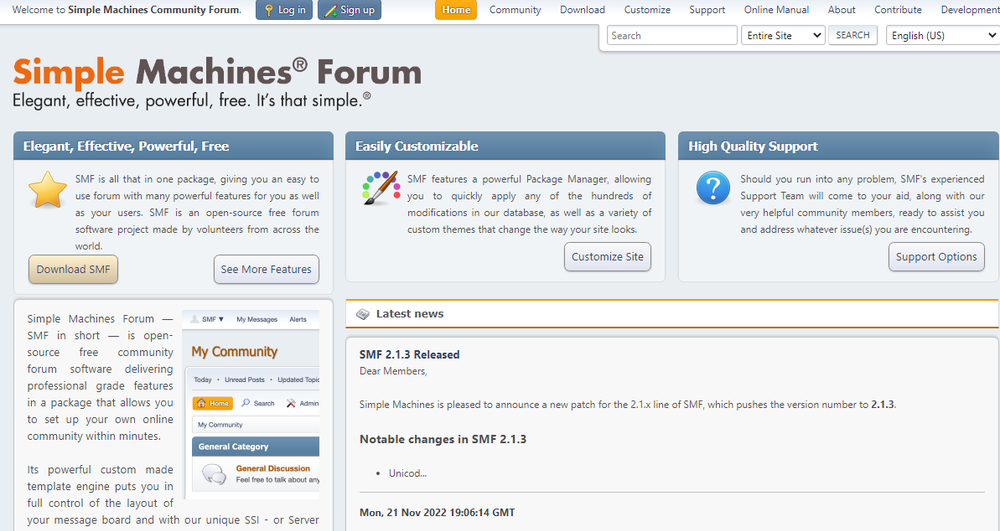Click the Latest news icon

363,314
